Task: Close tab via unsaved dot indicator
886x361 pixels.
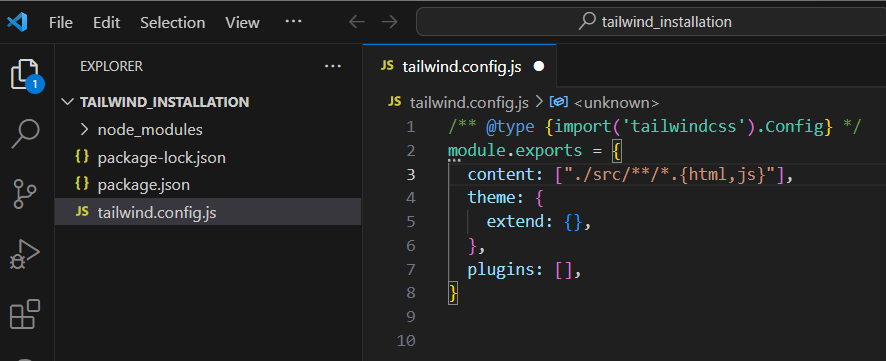Action: coord(538,67)
